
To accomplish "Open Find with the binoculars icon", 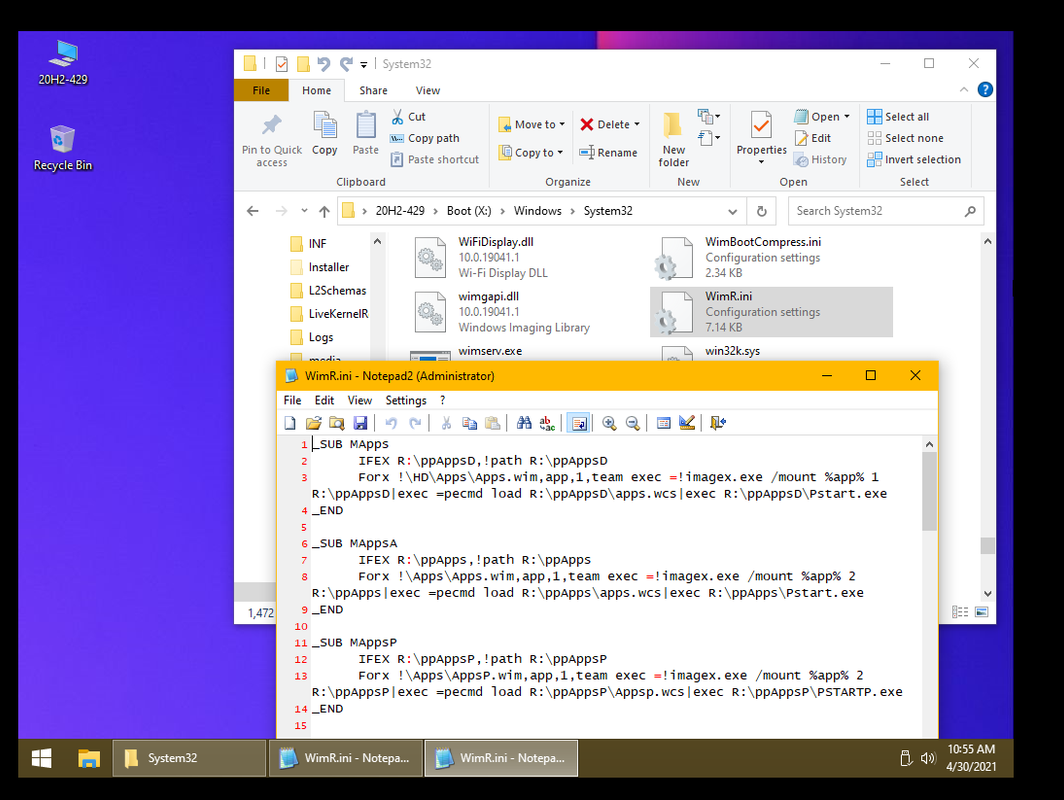I will pos(524,423).
